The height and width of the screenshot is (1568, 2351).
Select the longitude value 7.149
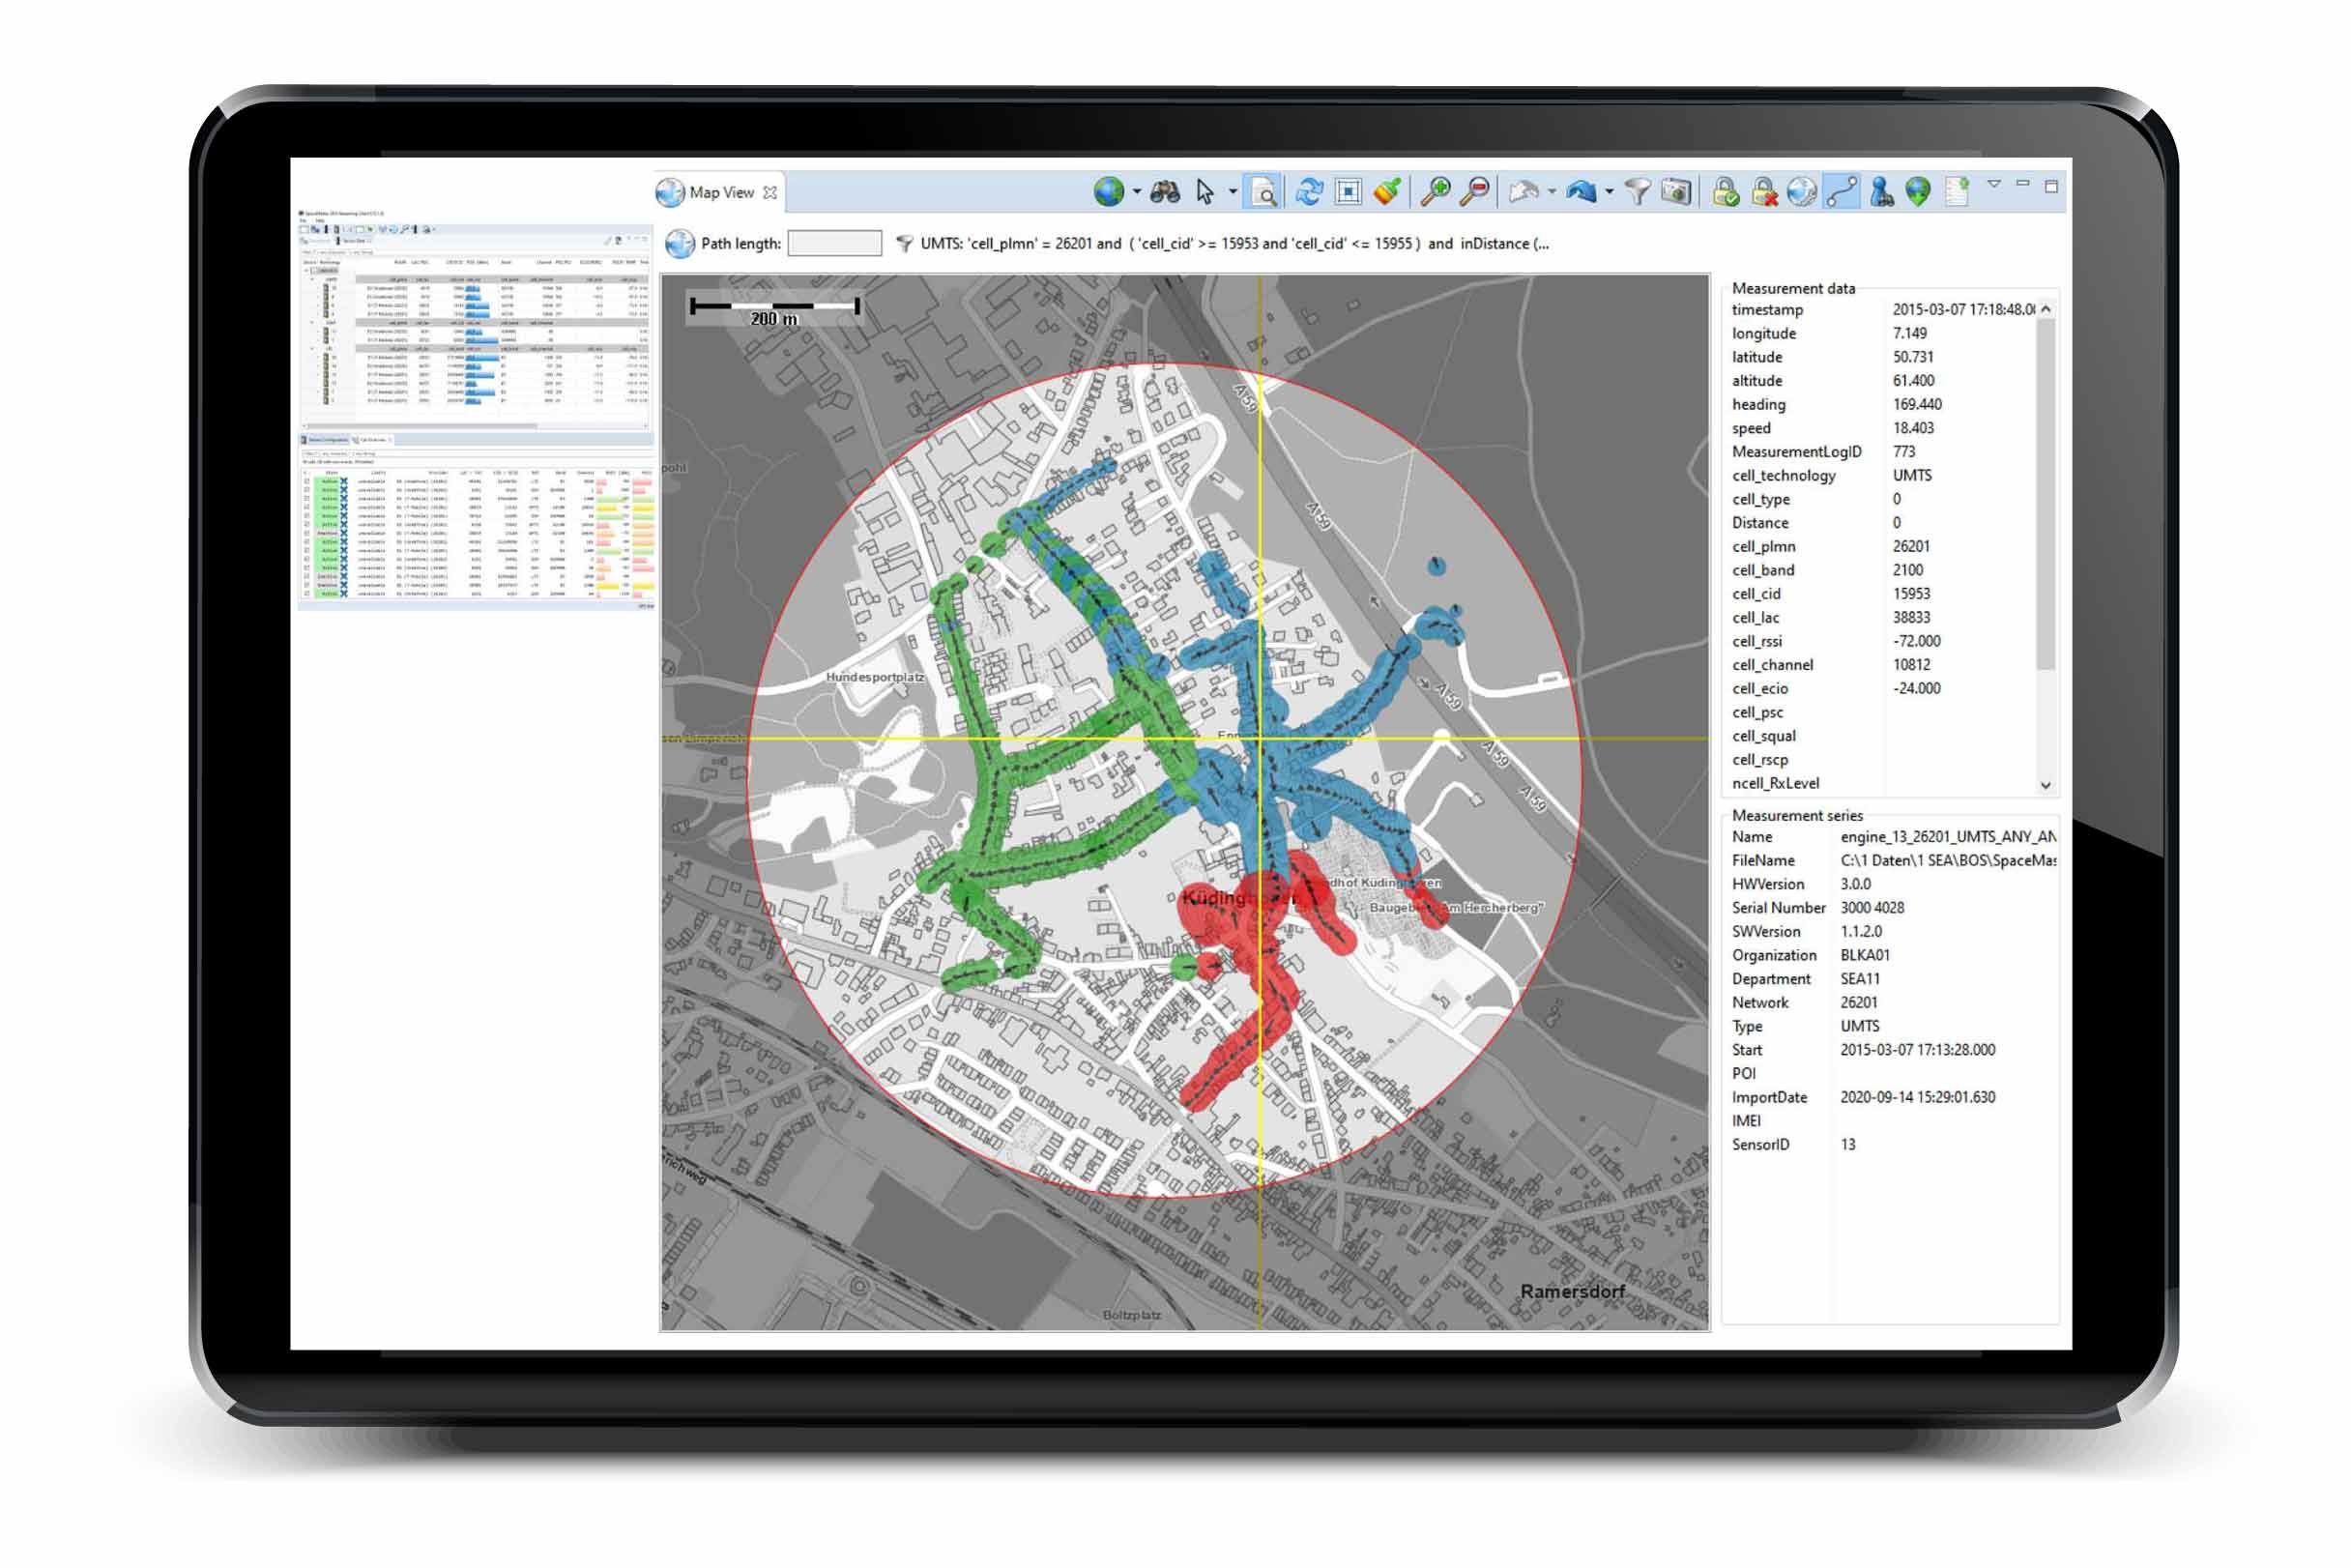point(1909,333)
